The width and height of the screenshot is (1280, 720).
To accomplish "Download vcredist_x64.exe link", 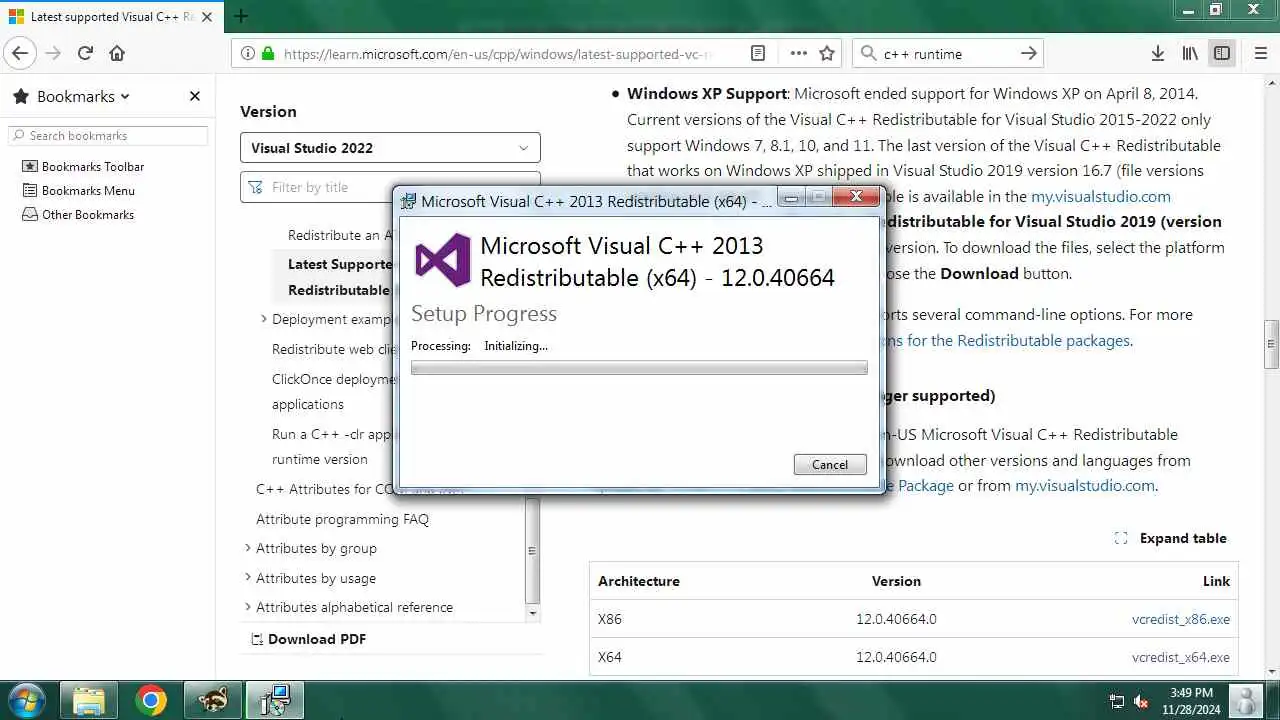I will tap(1181, 657).
